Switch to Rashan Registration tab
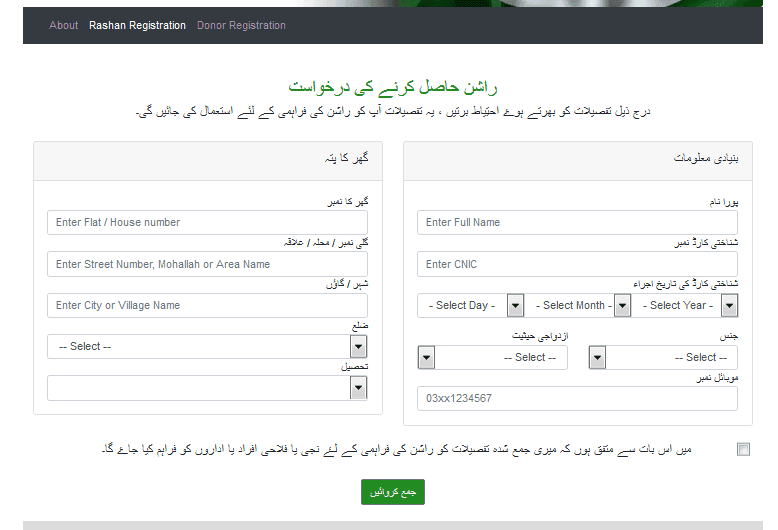The height and width of the screenshot is (530, 778). [137, 25]
